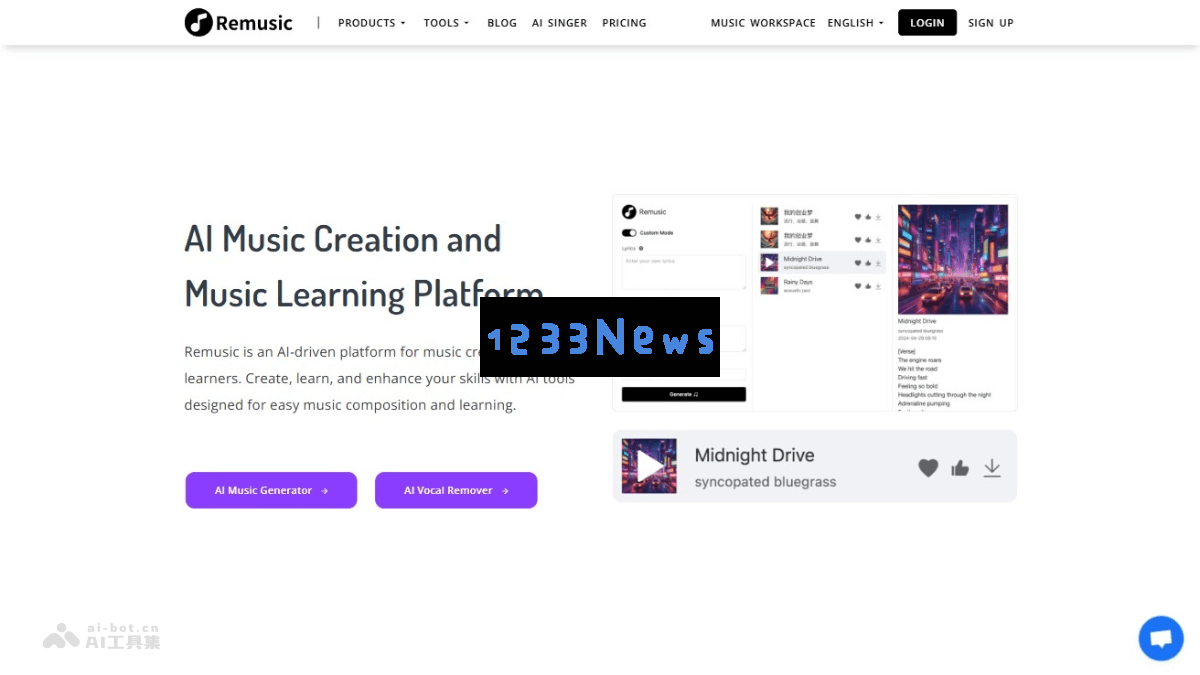Heart the Midnight Drive row in the song list
Screen dimensions: 1200x675
(x=857, y=263)
